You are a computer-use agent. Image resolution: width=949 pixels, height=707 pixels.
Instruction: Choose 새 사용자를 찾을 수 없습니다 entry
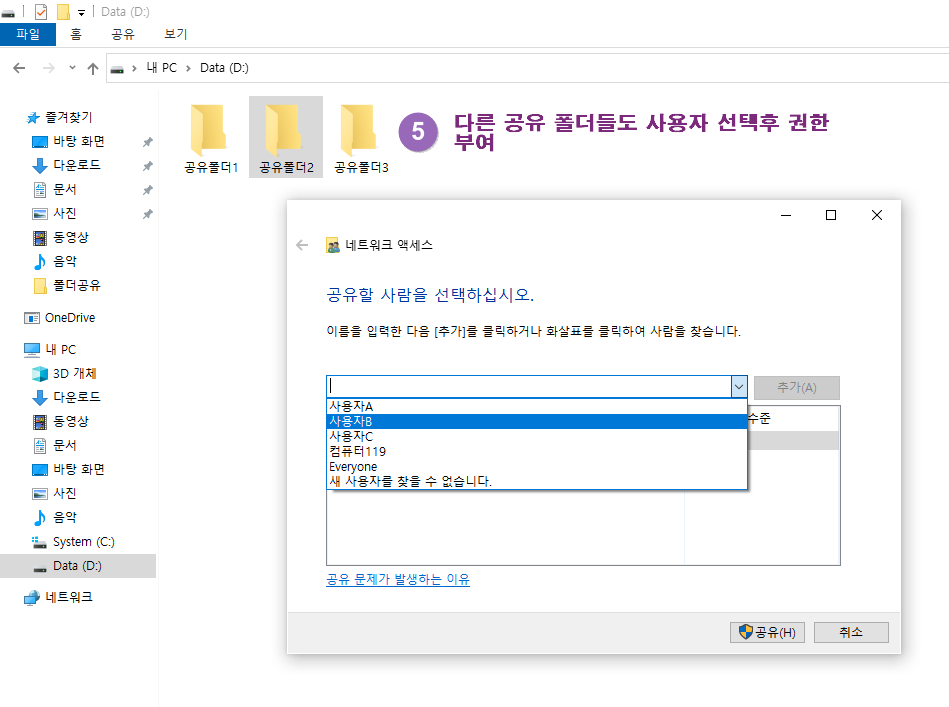(x=537, y=481)
